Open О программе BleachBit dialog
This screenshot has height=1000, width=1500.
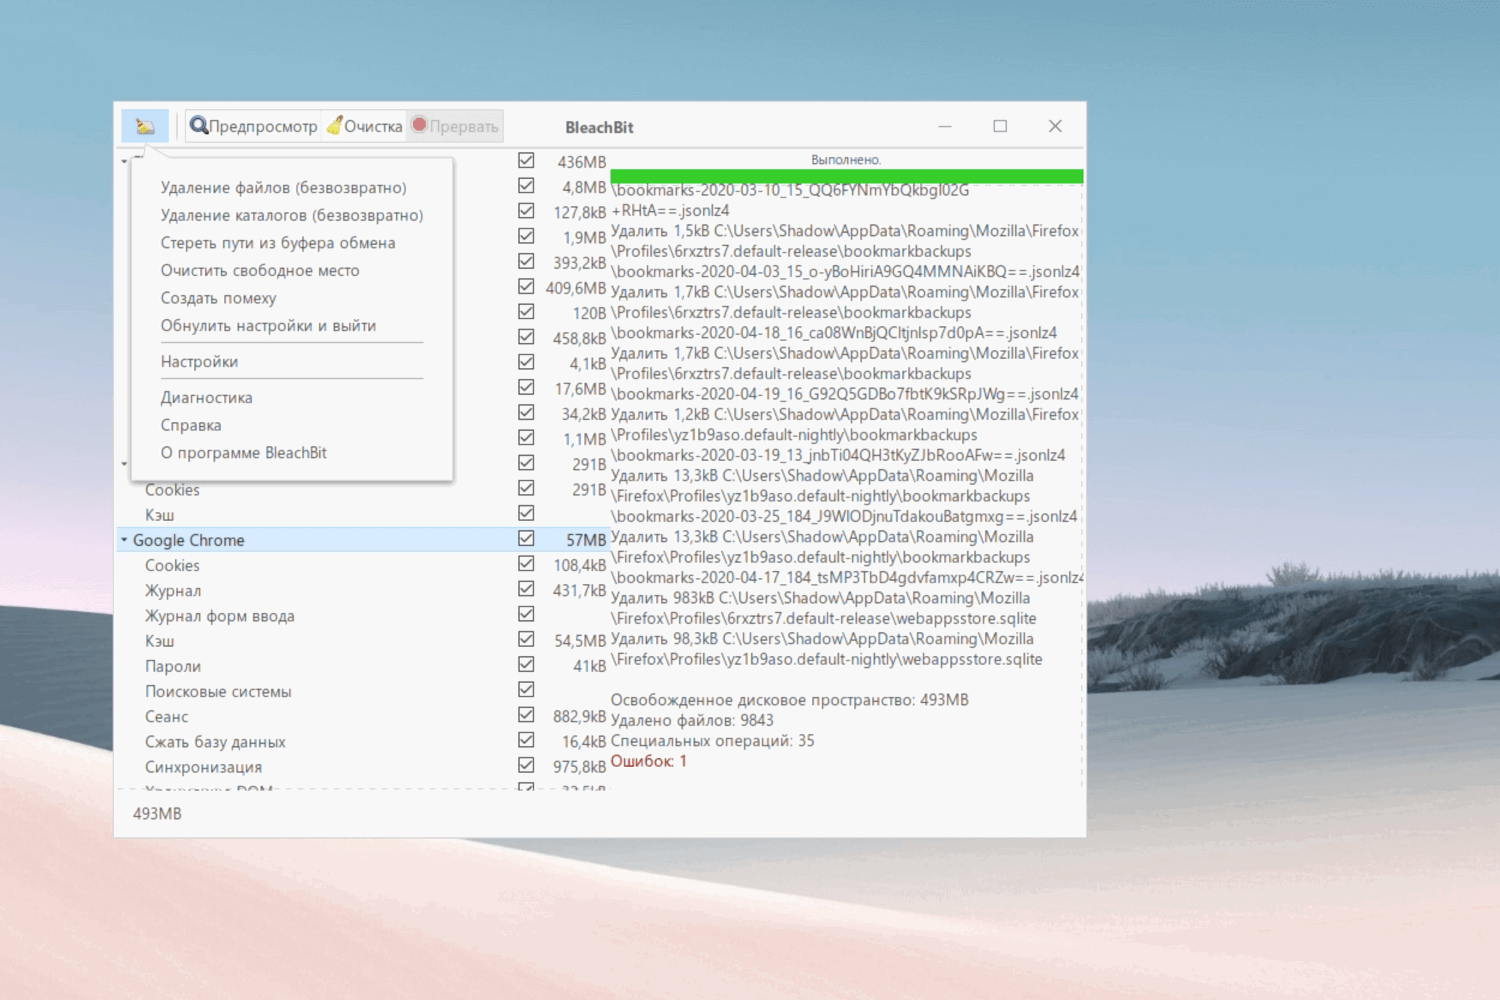pyautogui.click(x=243, y=452)
